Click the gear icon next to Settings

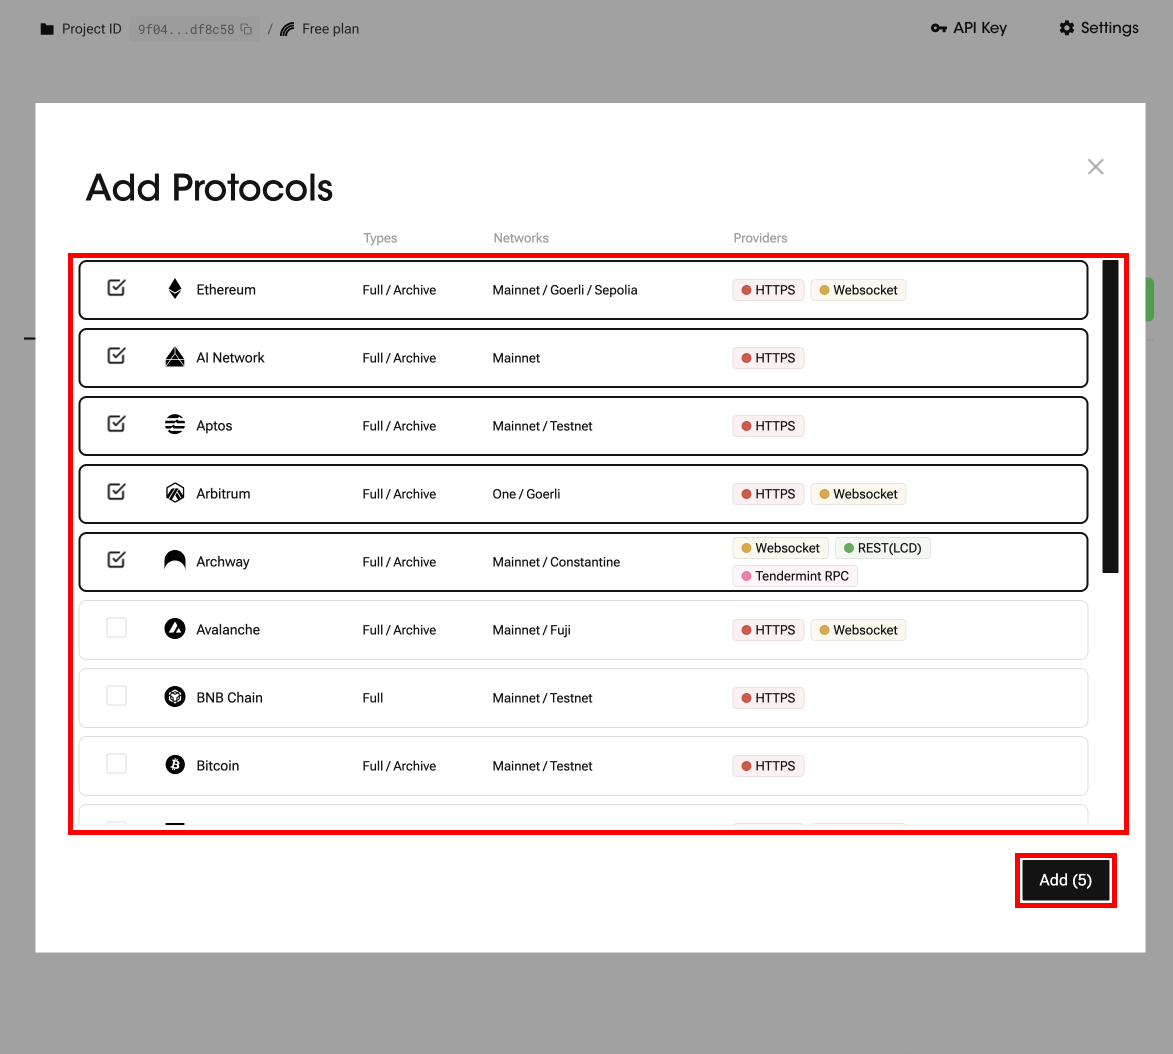[1067, 28]
